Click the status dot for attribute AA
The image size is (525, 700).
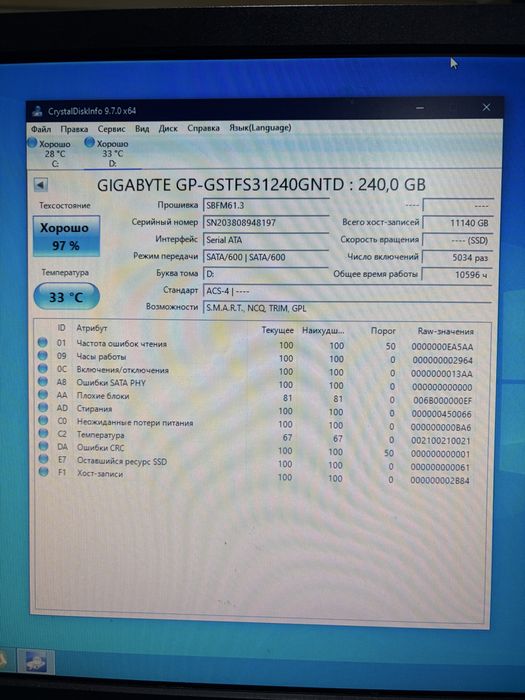43,395
